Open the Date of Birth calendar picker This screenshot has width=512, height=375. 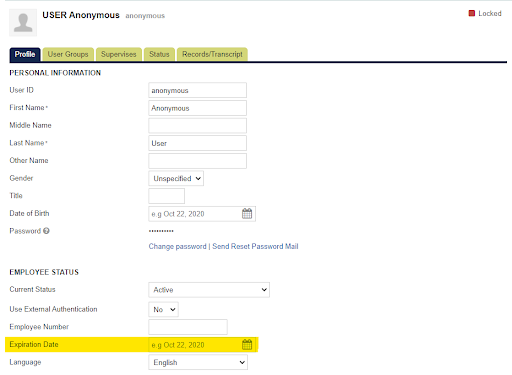247,214
